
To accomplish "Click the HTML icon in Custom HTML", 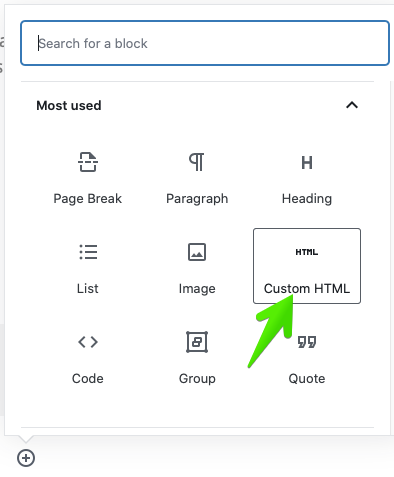I will [307, 252].
